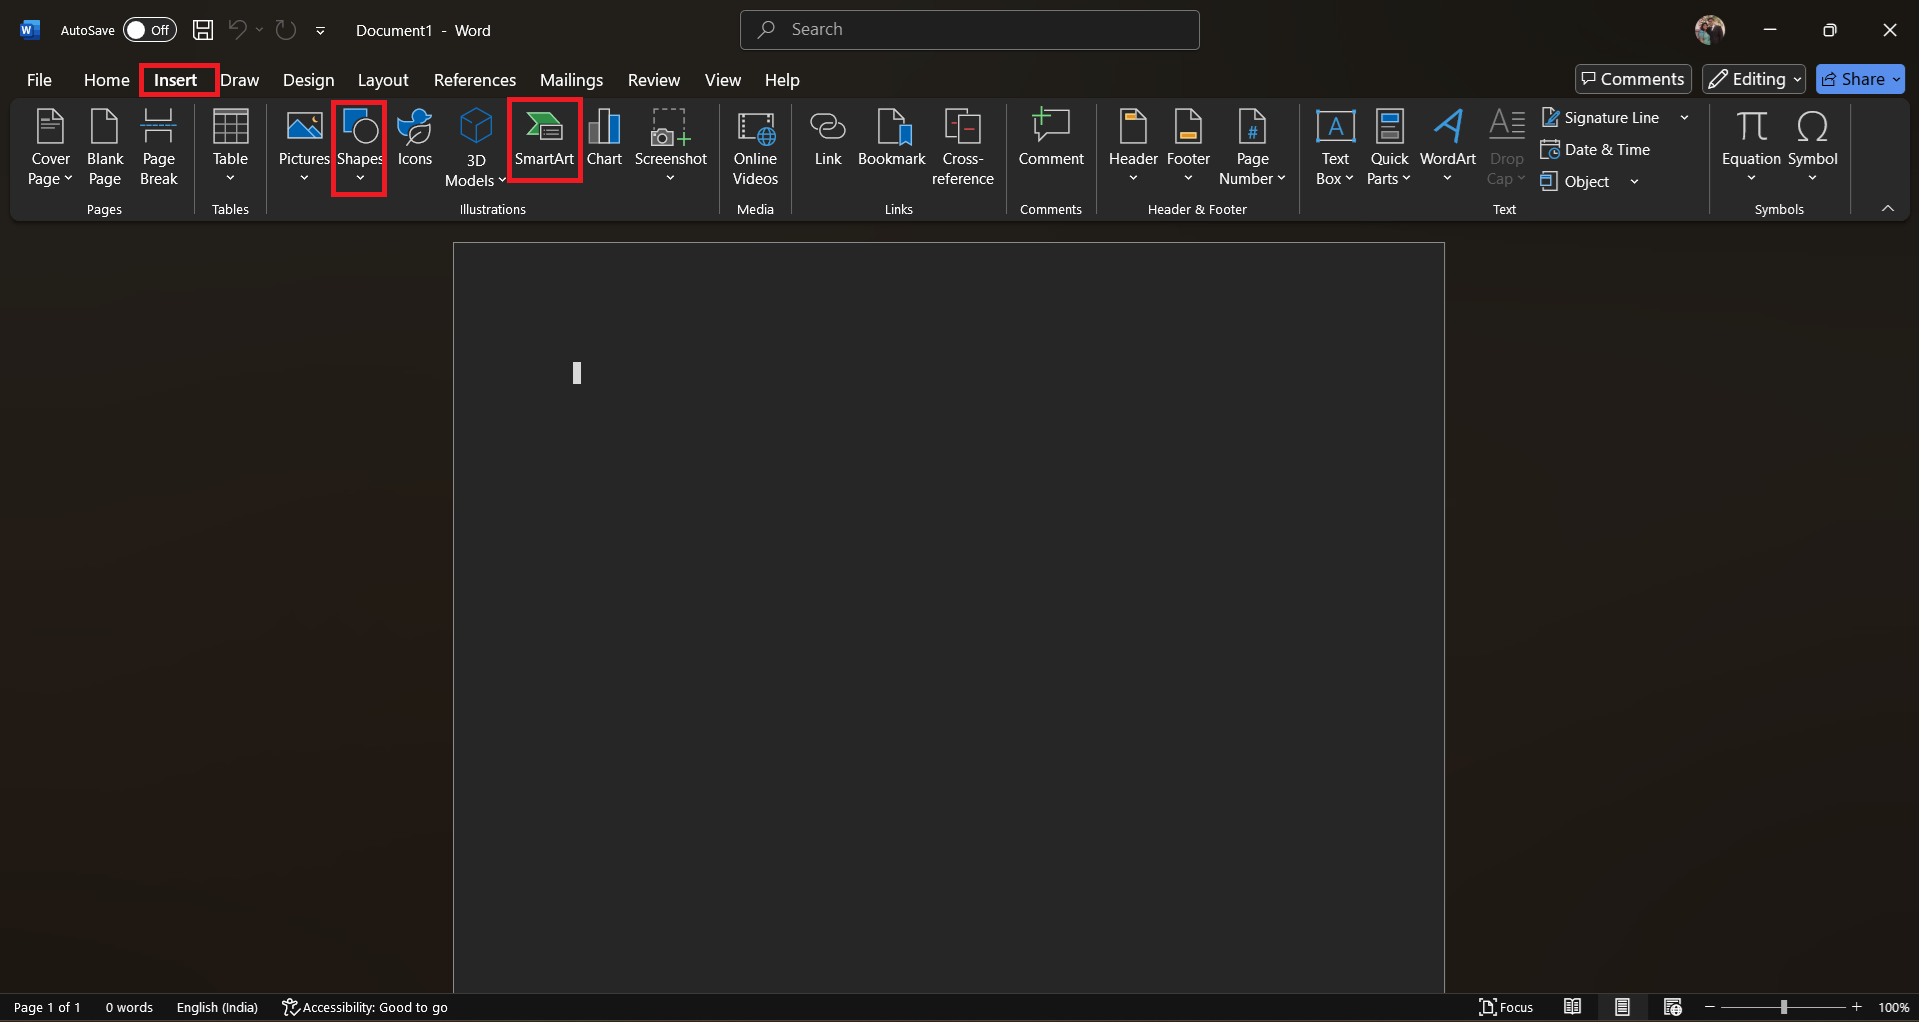Switch to Read Mode view
This screenshot has width=1919, height=1022.
1572,1007
